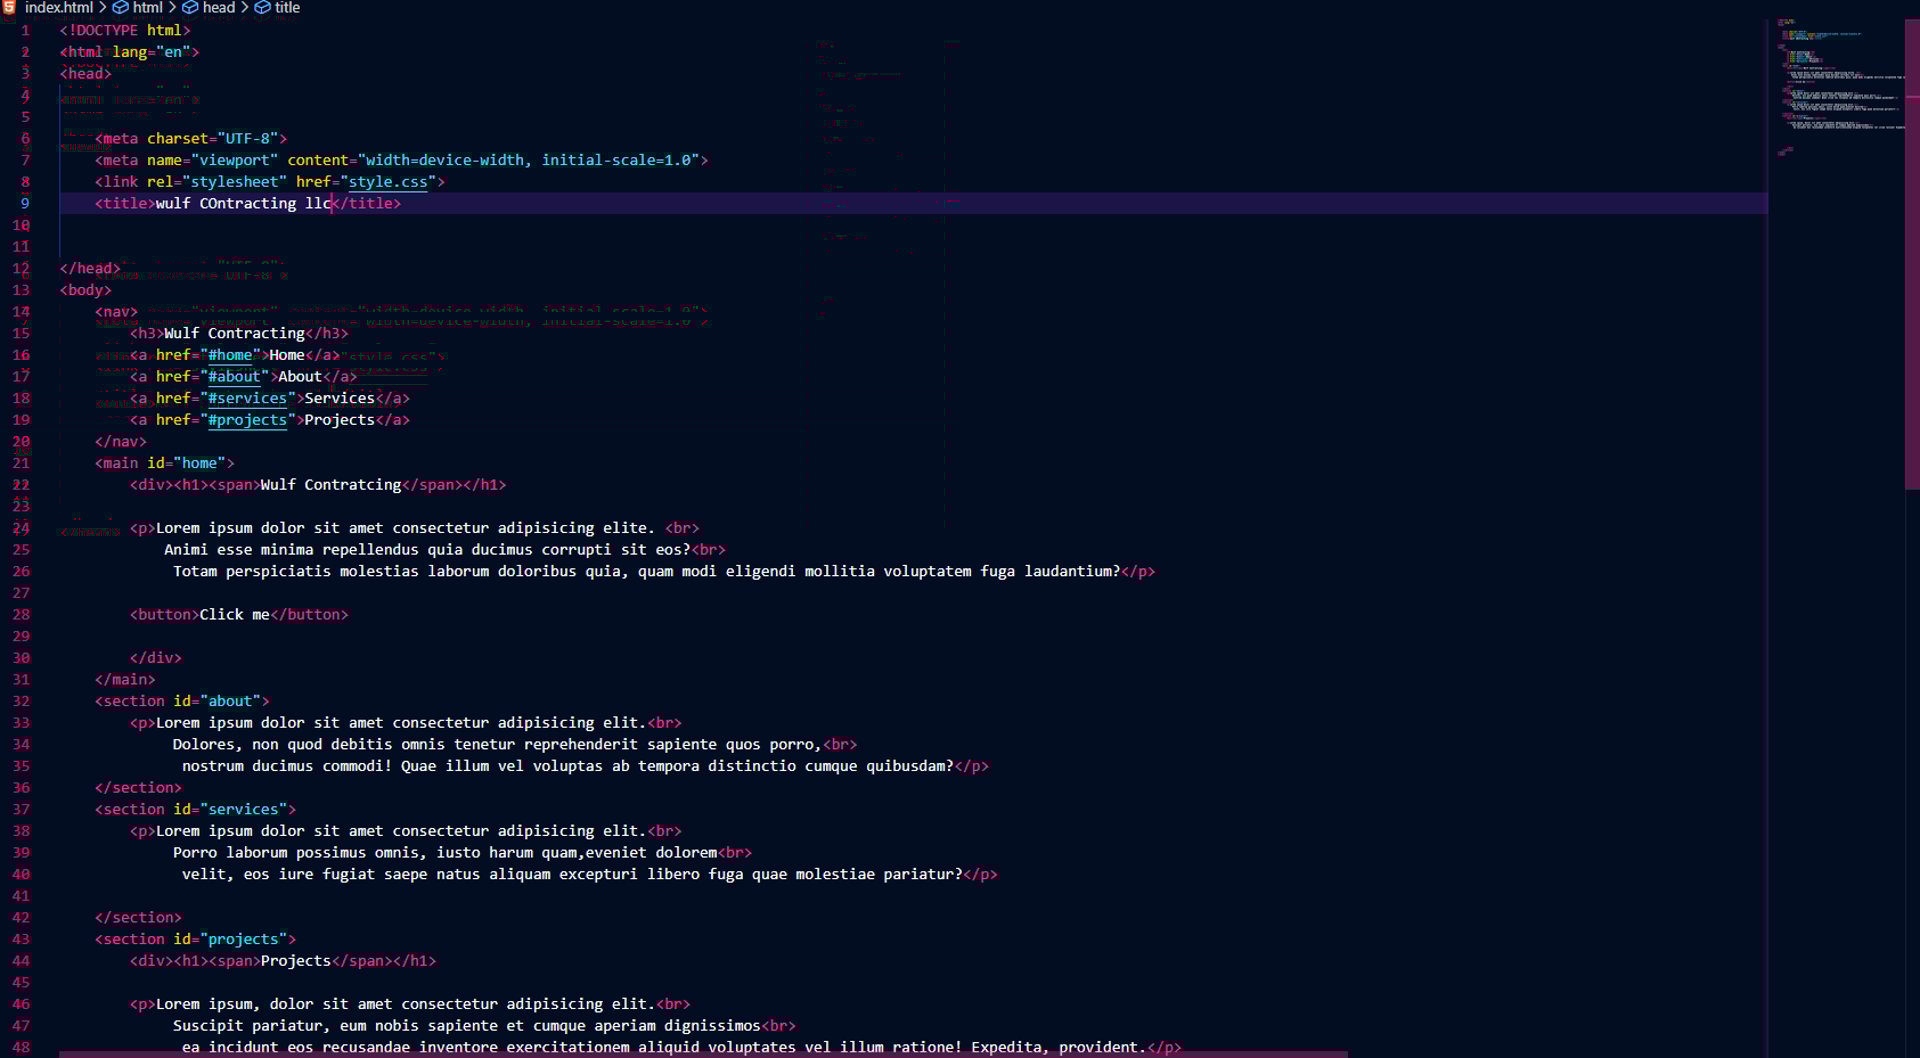Click the "Projects" link text on line 19
Screen dimensions: 1920x1058
coord(340,420)
